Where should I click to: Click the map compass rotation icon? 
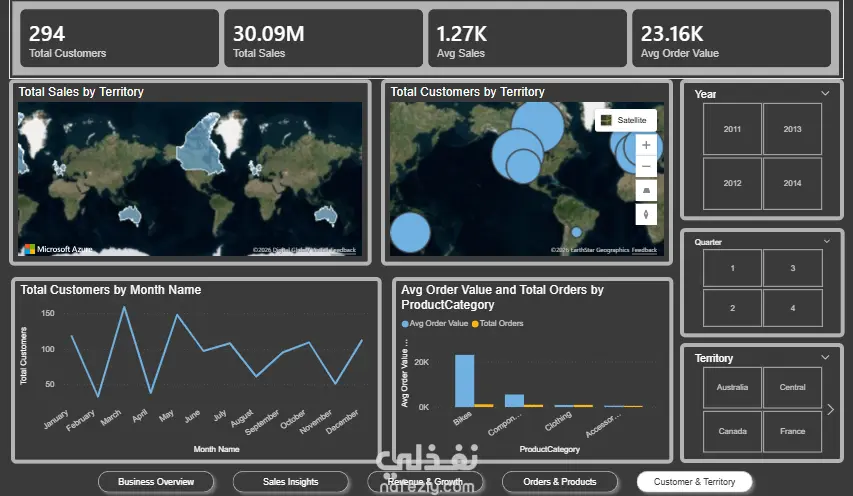point(646,214)
